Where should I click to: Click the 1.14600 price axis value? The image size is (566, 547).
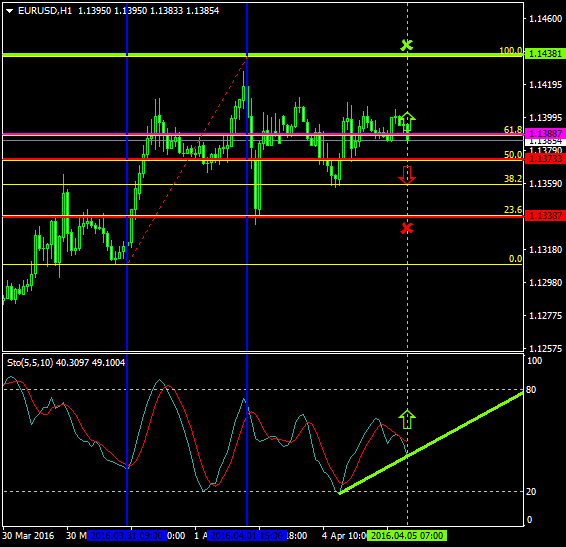545,19
